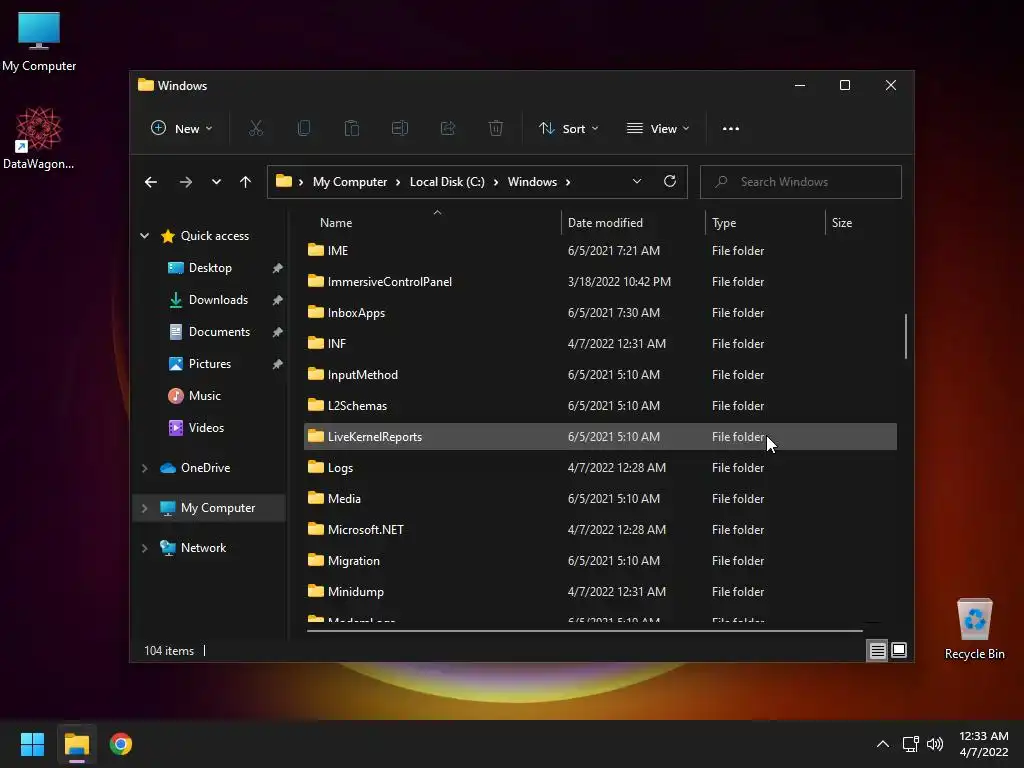The width and height of the screenshot is (1024, 768).
Task: Select the DataWagon desktop shortcut
Action: point(39,138)
